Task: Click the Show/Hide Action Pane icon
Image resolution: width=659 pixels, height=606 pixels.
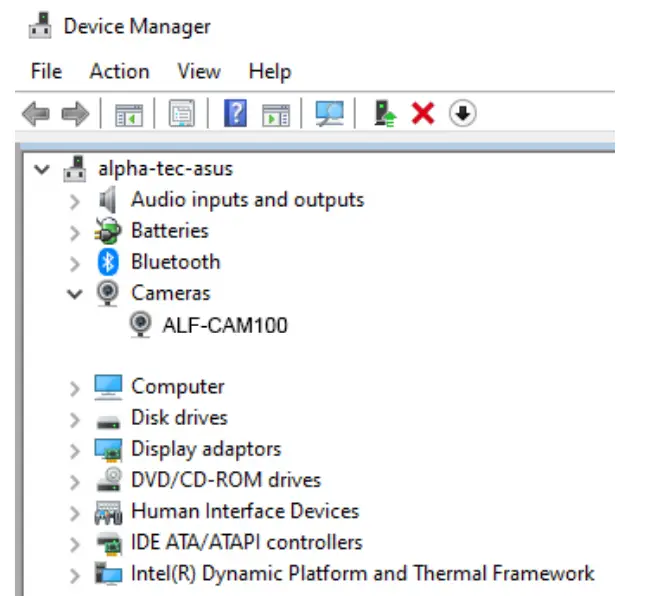Action: (x=276, y=115)
